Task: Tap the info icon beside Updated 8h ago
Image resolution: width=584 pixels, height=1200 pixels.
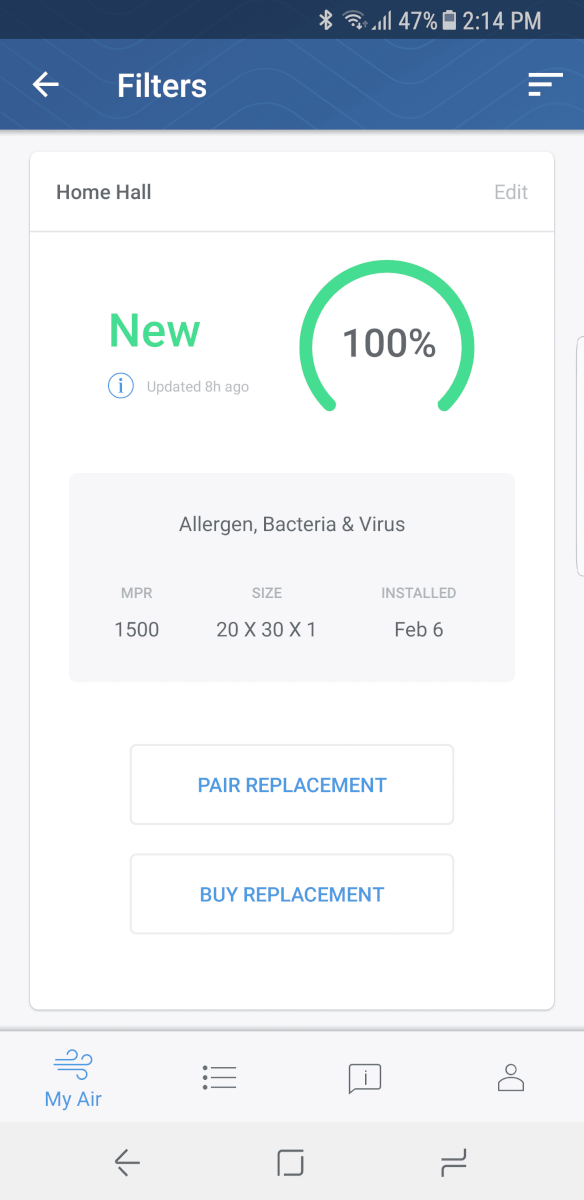Action: click(x=121, y=386)
